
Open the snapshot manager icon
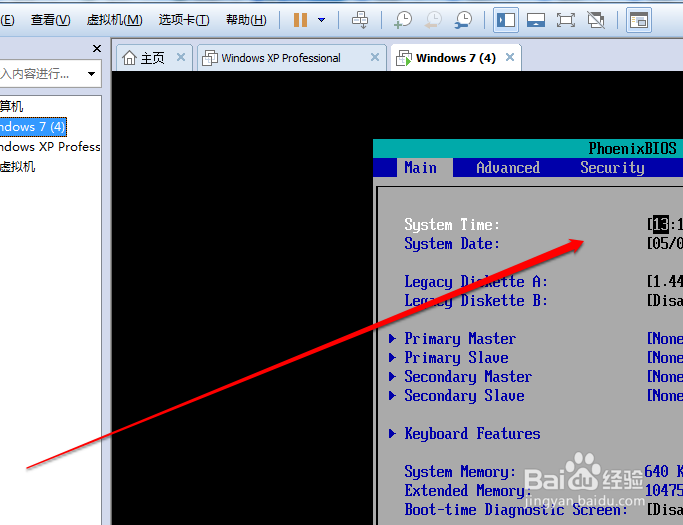click(463, 20)
